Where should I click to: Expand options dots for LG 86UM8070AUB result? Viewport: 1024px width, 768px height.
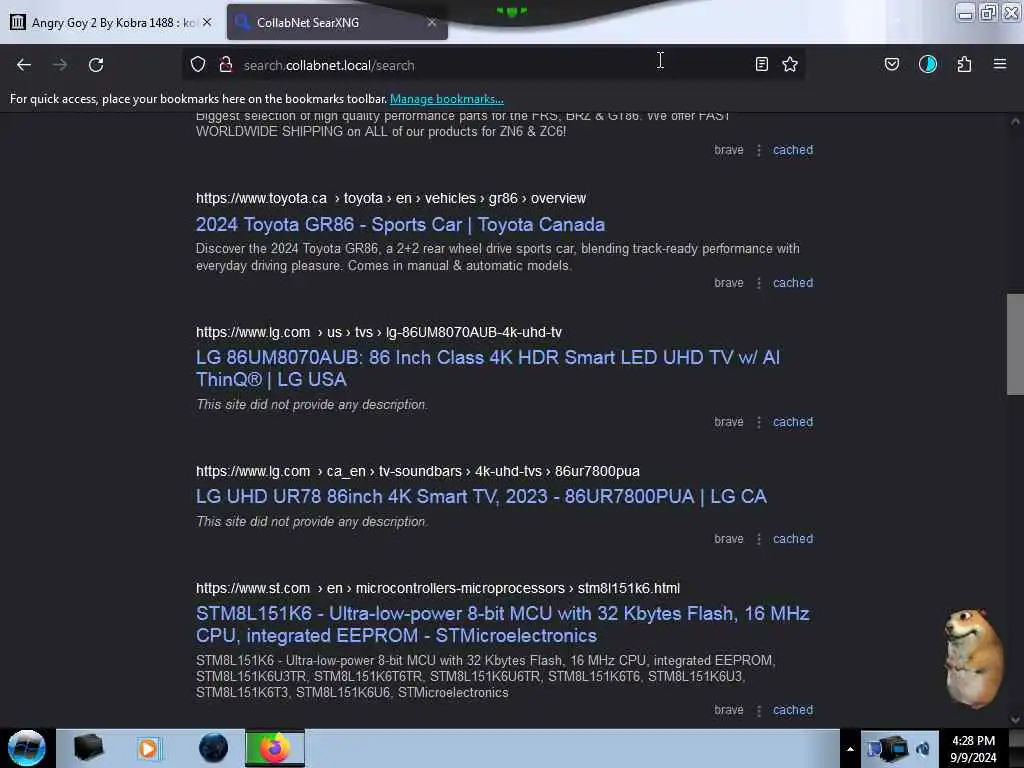(759, 422)
